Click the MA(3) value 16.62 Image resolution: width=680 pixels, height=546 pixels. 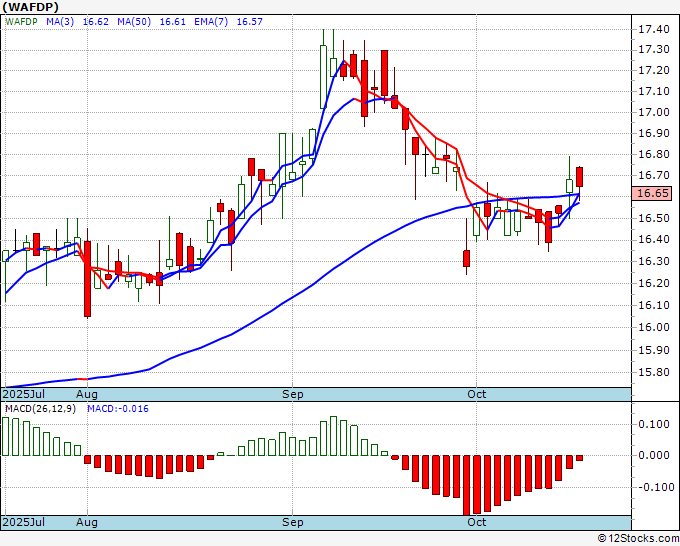coord(97,19)
